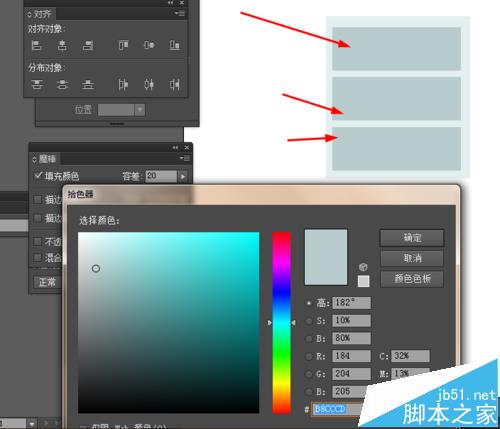500x429 pixels.
Task: Click the 颜色色板 button
Action: coord(412,279)
